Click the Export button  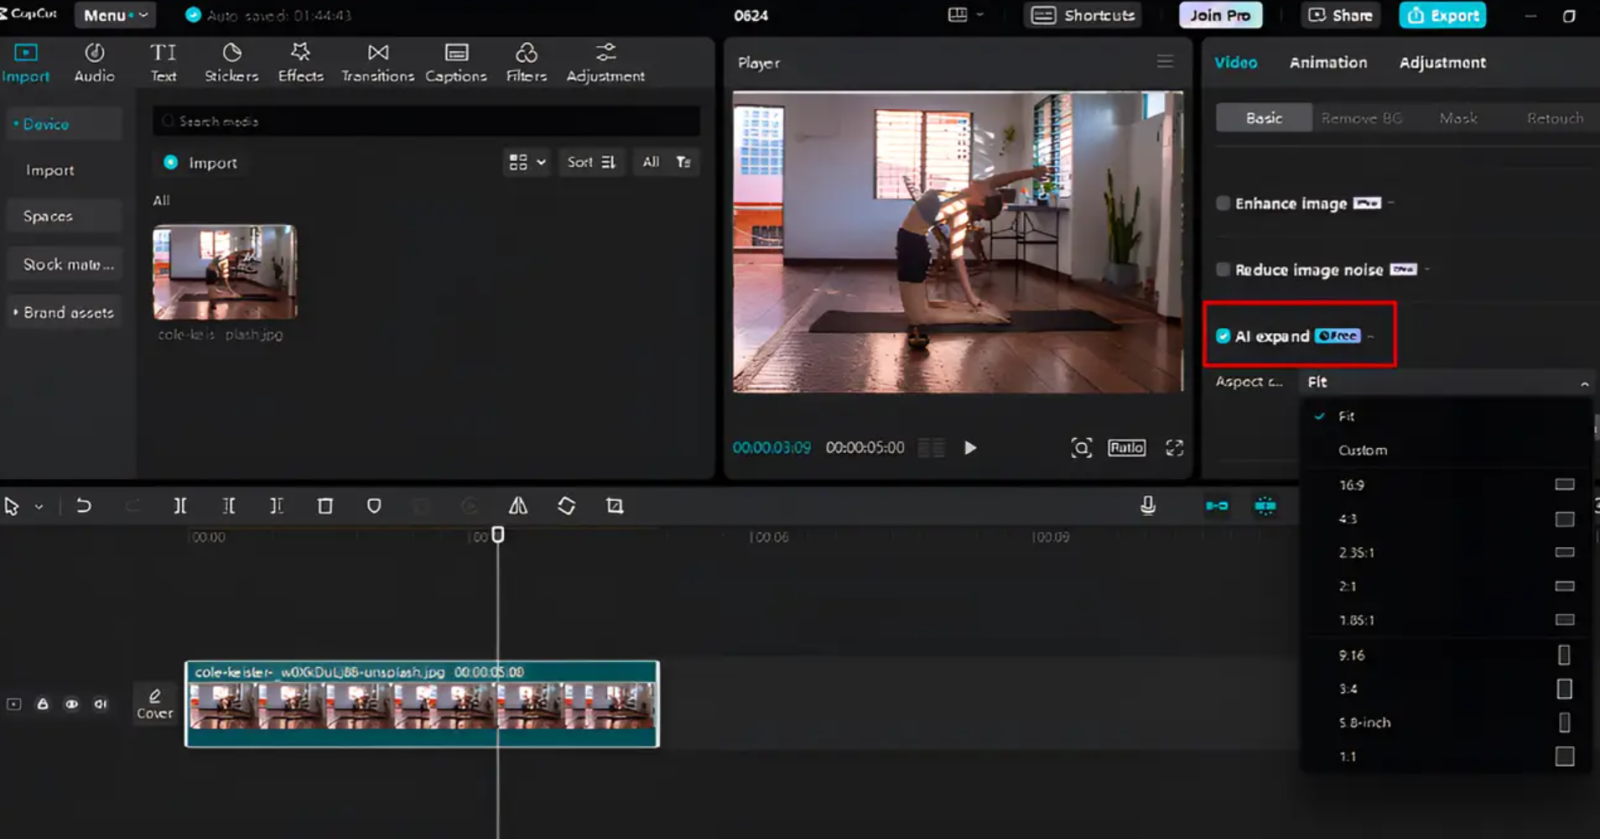(1442, 15)
